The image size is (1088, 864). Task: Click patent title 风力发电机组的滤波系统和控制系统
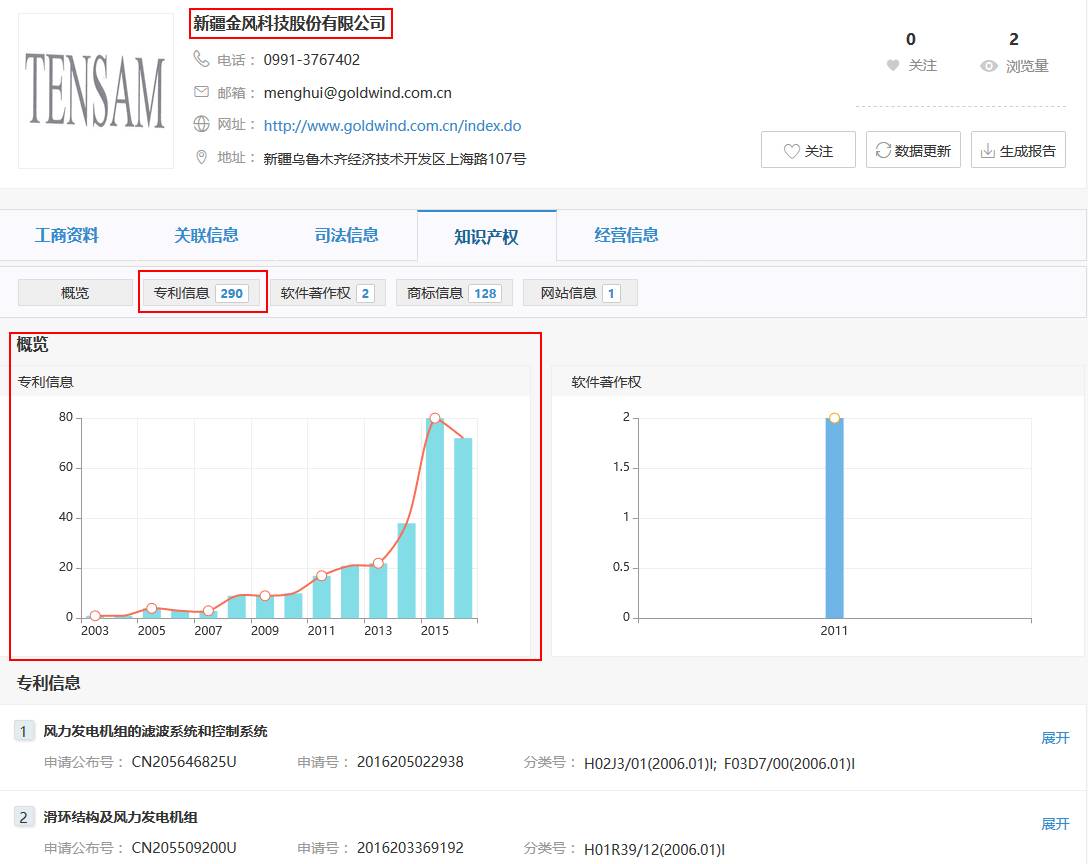[x=155, y=731]
